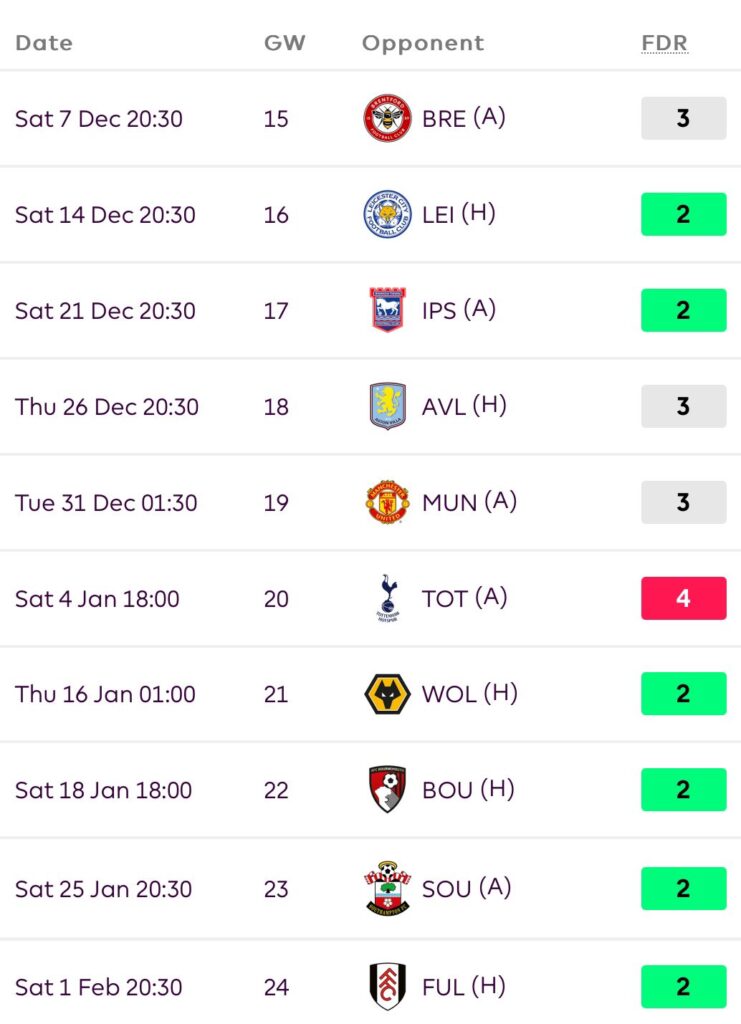The width and height of the screenshot is (741, 1024).
Task: Click the red difficulty 4 swatch
Action: click(683, 598)
